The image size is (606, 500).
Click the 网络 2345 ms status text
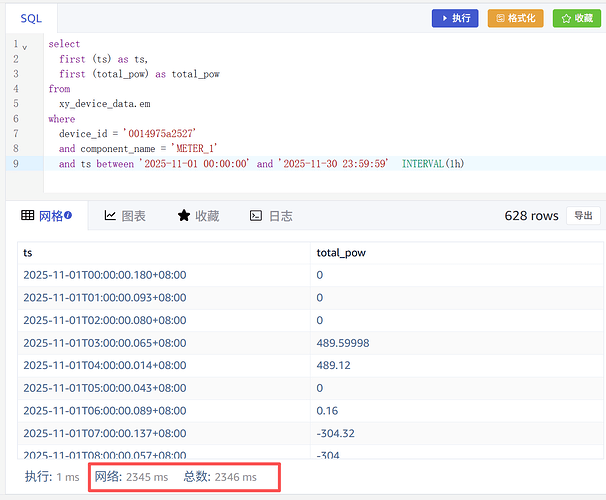coord(131,477)
